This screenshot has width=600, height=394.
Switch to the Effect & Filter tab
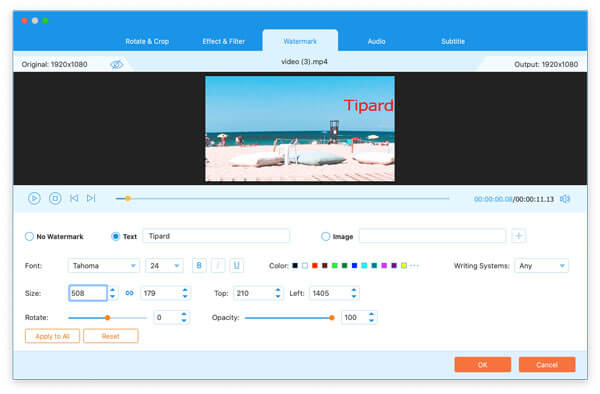pos(223,41)
